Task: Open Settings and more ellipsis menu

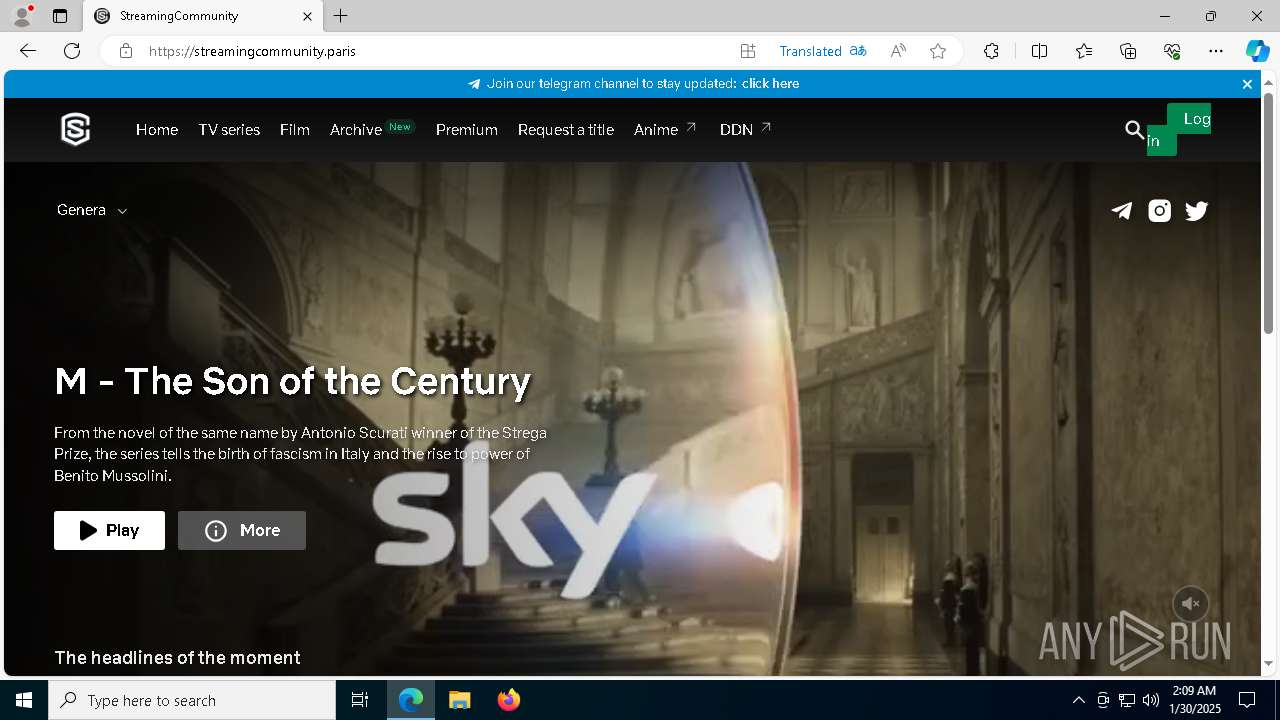Action: point(1216,51)
